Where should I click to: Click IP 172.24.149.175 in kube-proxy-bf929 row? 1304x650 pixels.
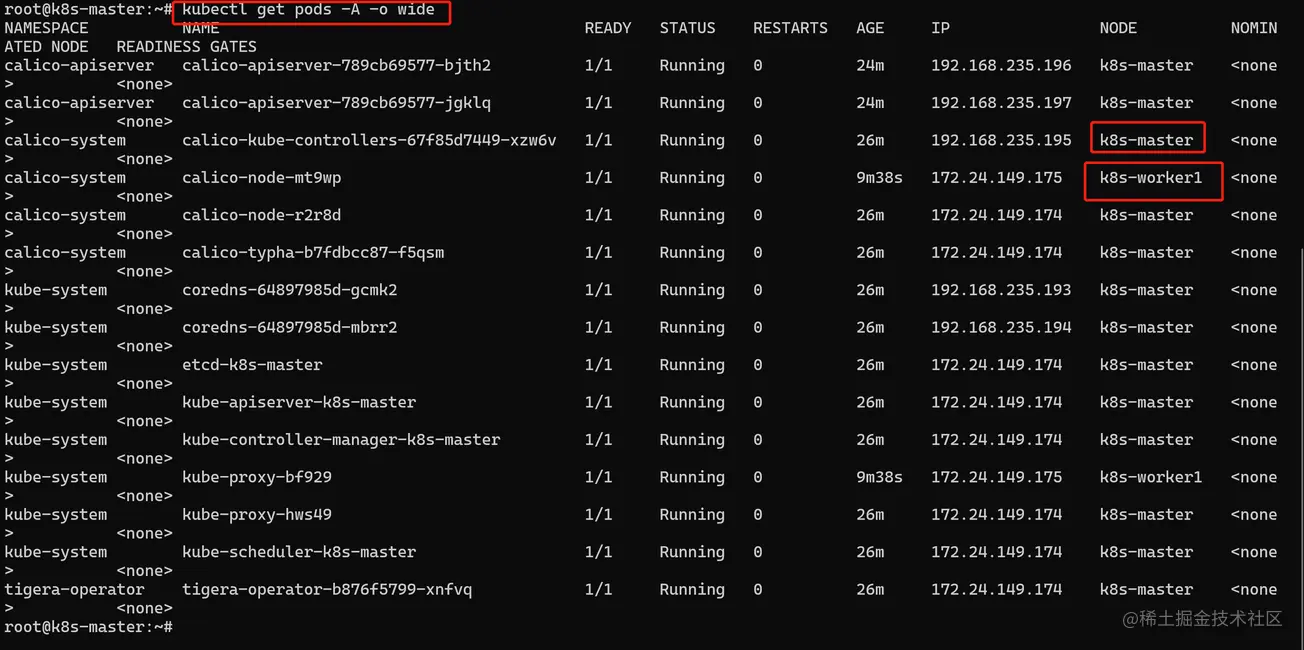click(x=996, y=478)
